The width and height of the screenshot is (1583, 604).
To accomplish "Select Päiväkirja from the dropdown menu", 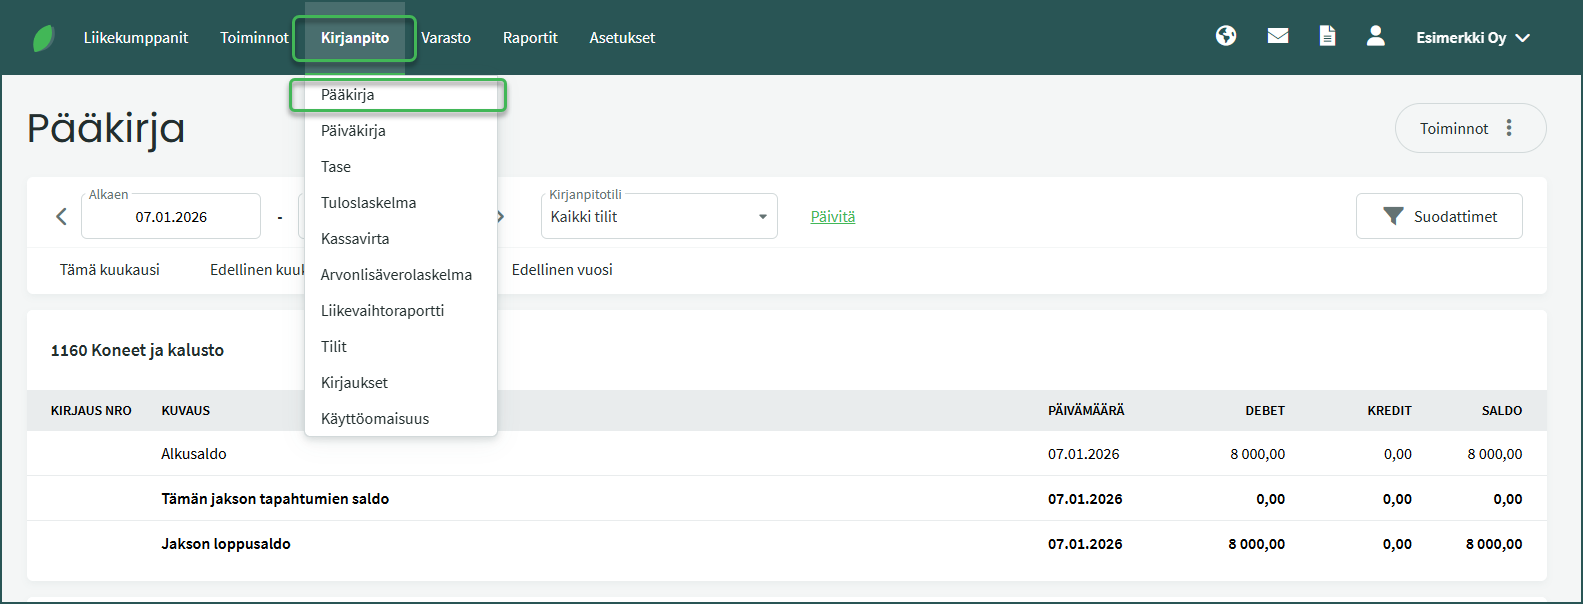I will point(353,131).
